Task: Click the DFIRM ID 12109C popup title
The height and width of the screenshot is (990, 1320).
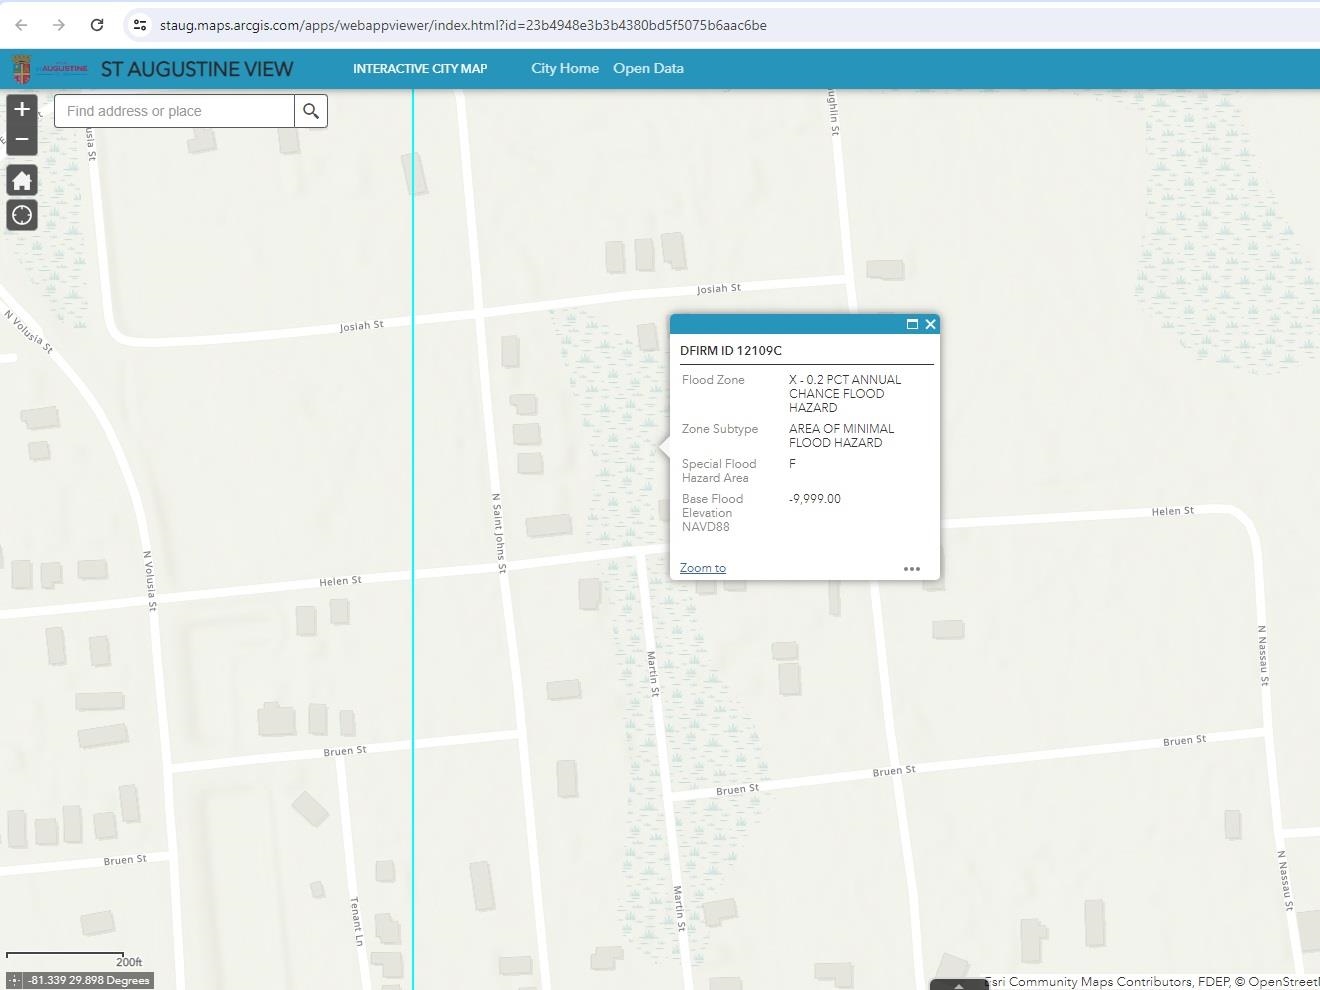Action: 731,351
